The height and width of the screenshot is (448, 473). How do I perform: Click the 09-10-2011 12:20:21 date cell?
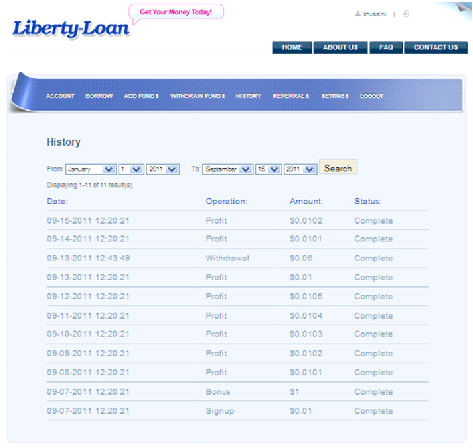[88, 334]
